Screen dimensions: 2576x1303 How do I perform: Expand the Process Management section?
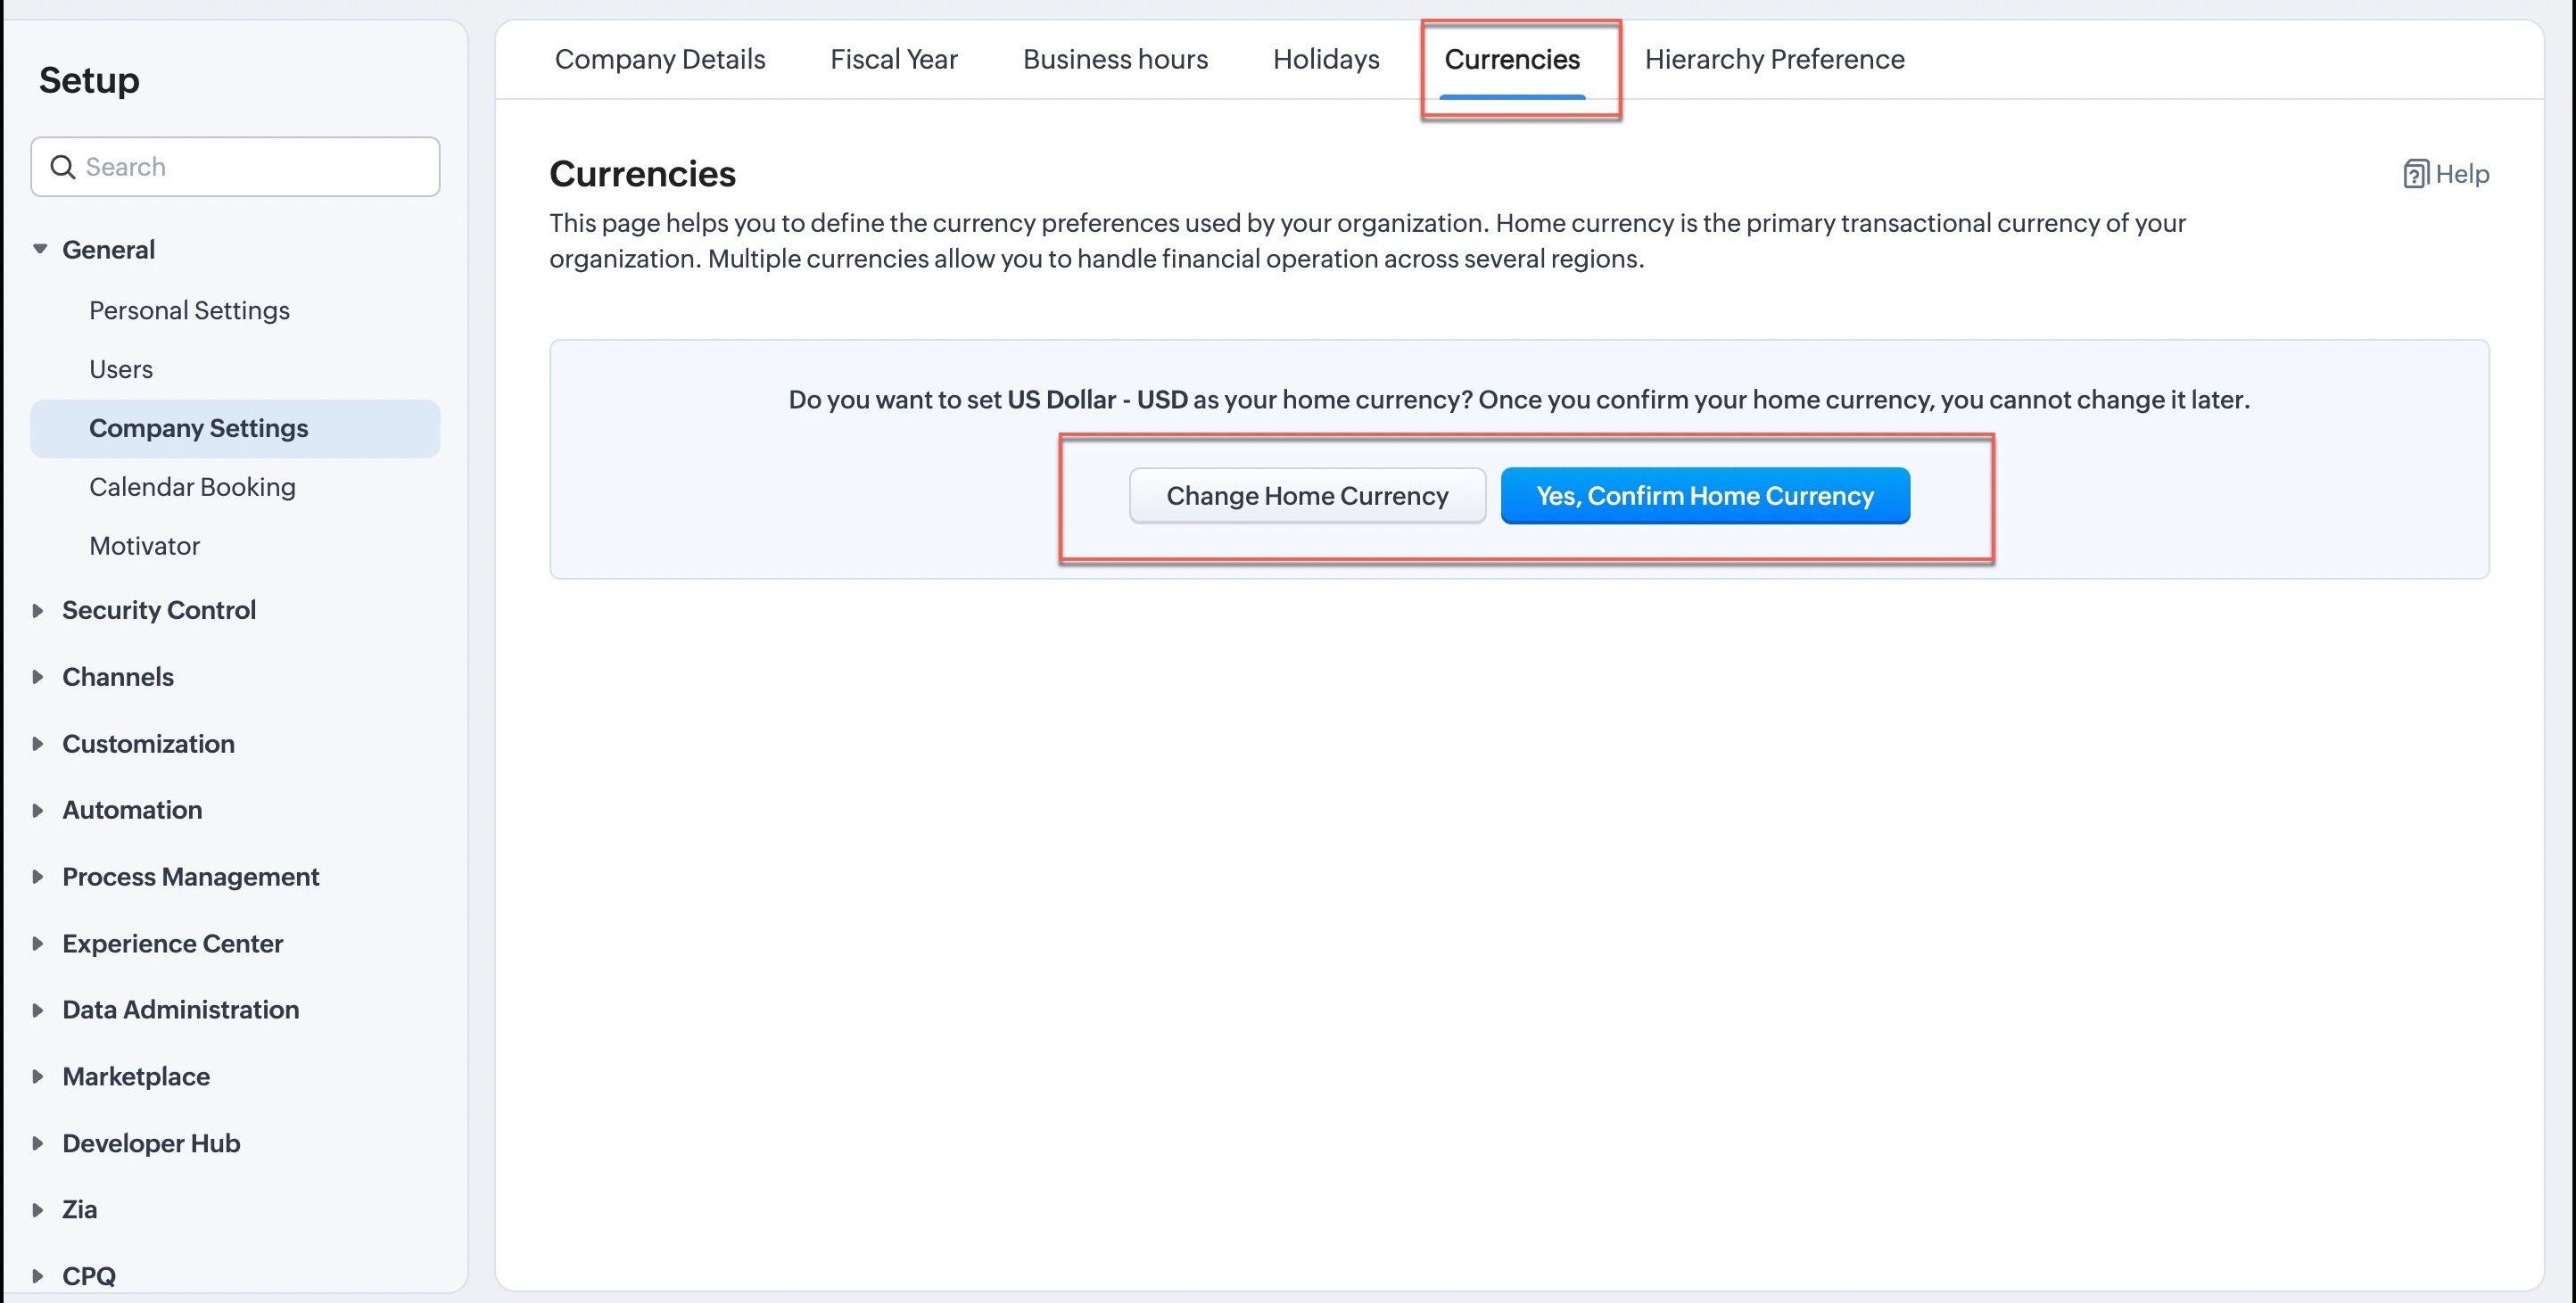(x=38, y=877)
